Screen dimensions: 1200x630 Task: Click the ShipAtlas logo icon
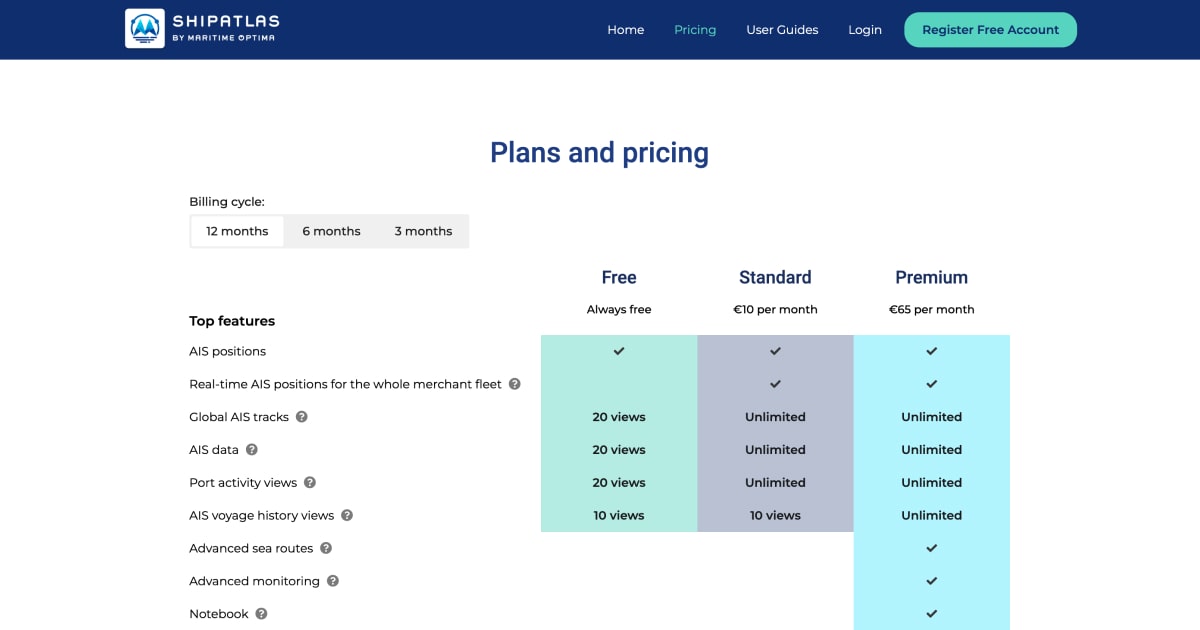point(144,28)
